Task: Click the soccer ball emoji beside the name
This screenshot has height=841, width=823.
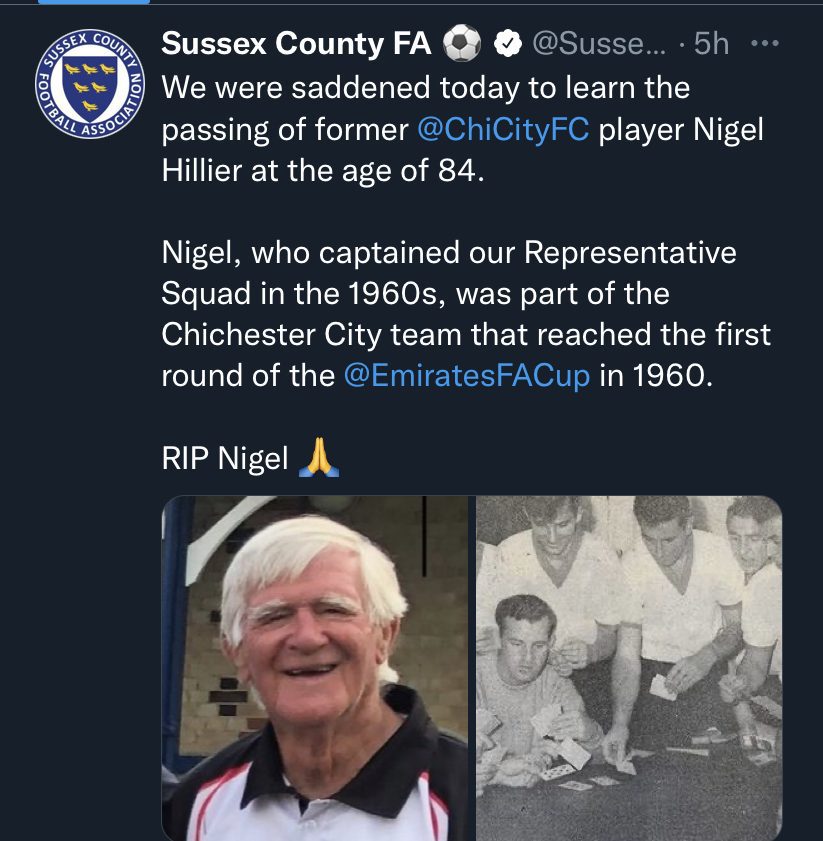Action: click(x=462, y=44)
